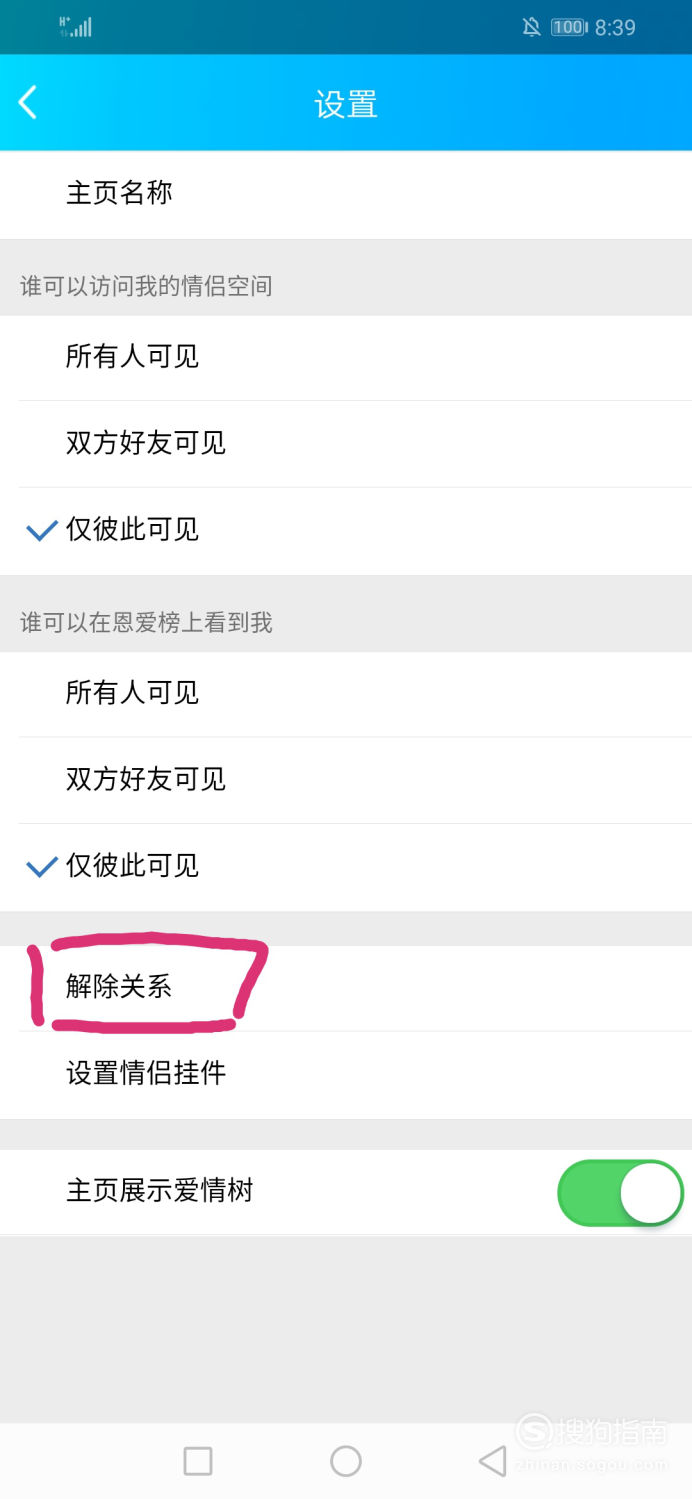The height and width of the screenshot is (1499, 692).
Task: Choose 仅彼此可见 under 恩爱榜 section
Action: [346, 867]
